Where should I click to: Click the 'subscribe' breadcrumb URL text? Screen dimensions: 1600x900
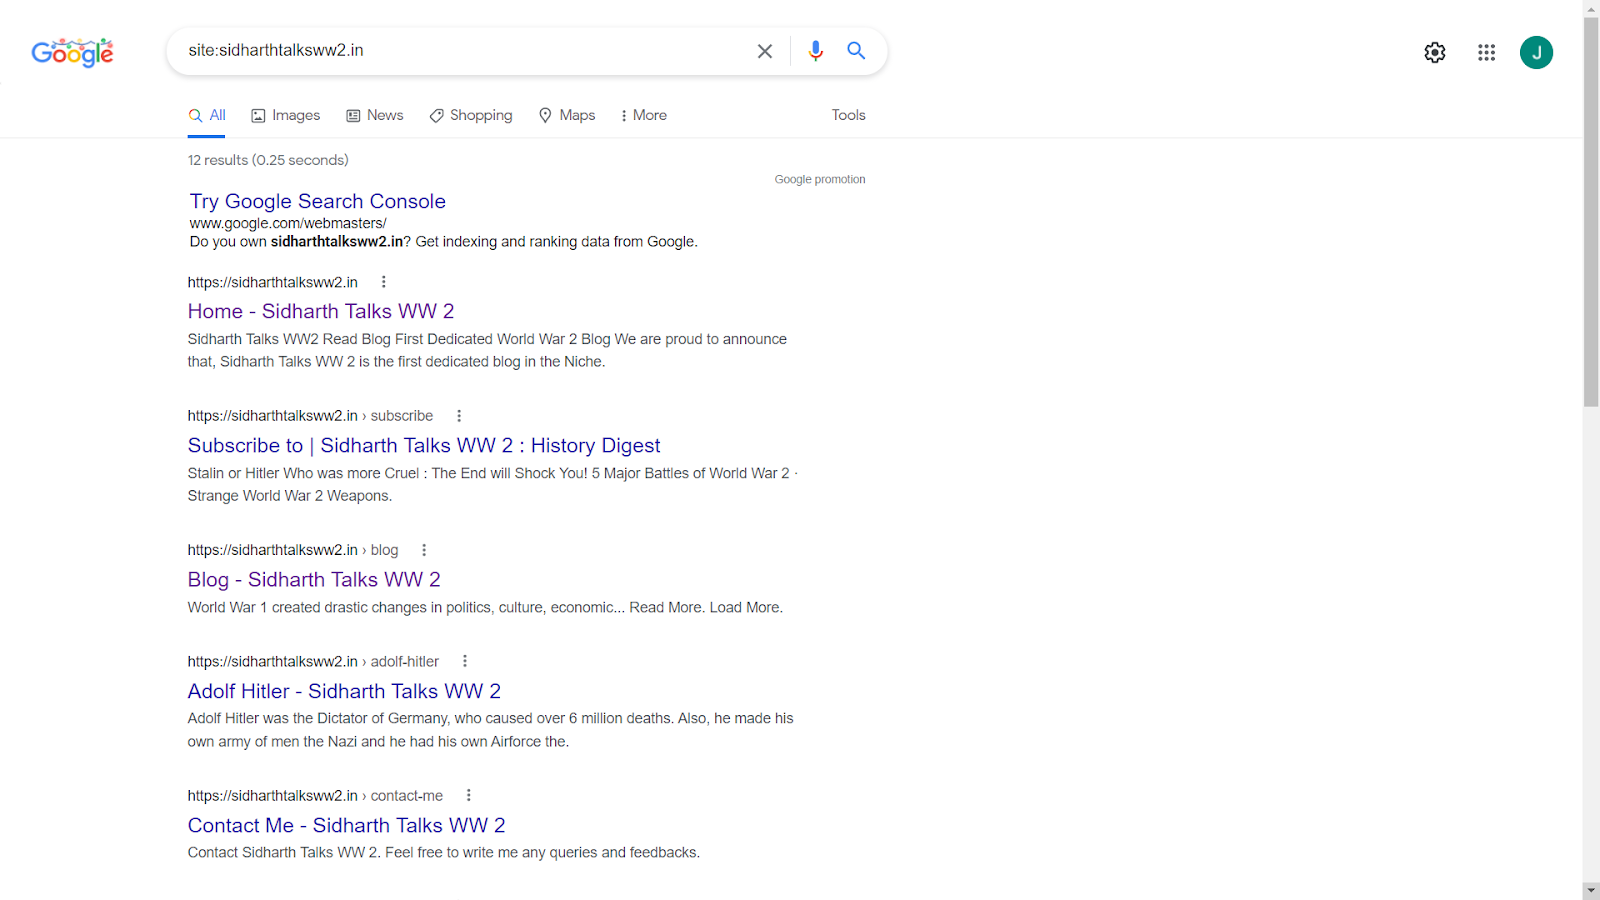[x=402, y=416]
